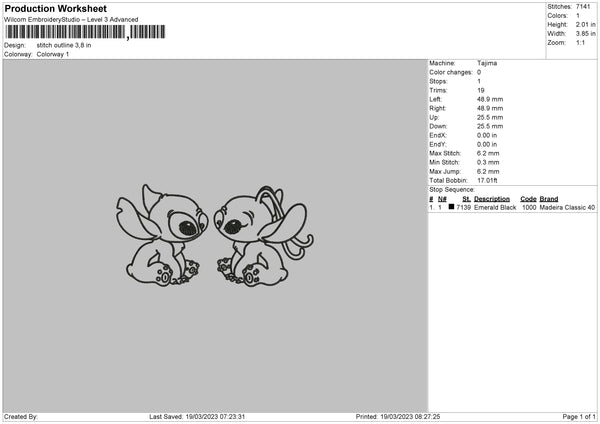Click the Max Stitch value 6.2 mm

coord(488,153)
